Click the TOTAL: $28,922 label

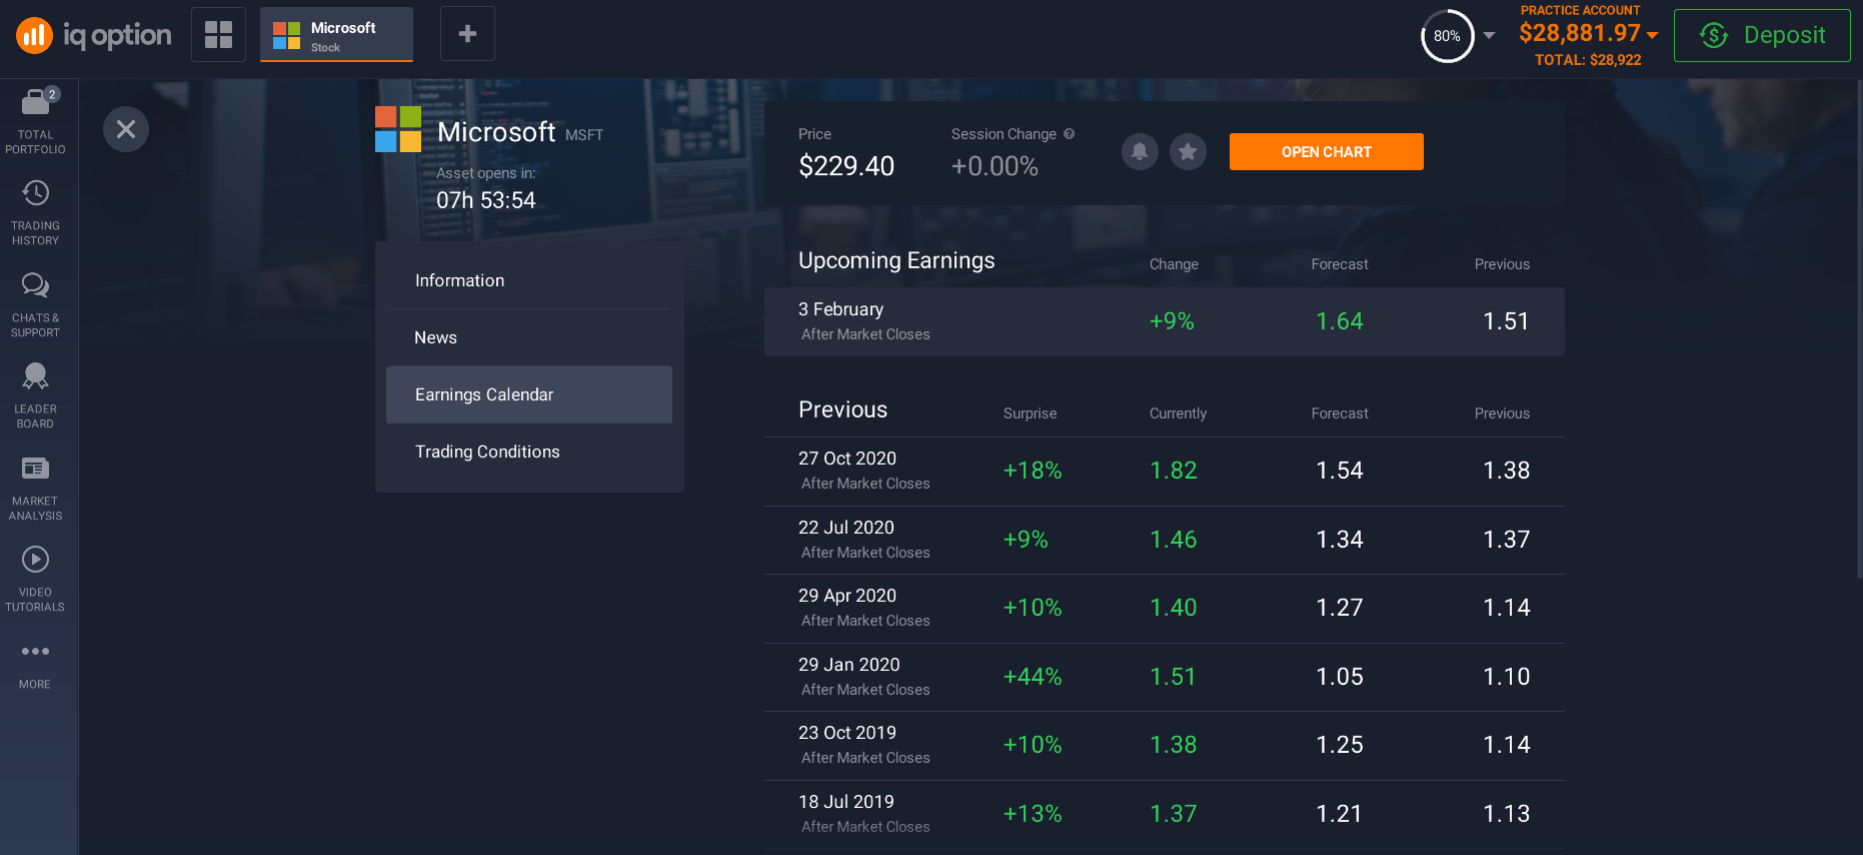(1588, 60)
